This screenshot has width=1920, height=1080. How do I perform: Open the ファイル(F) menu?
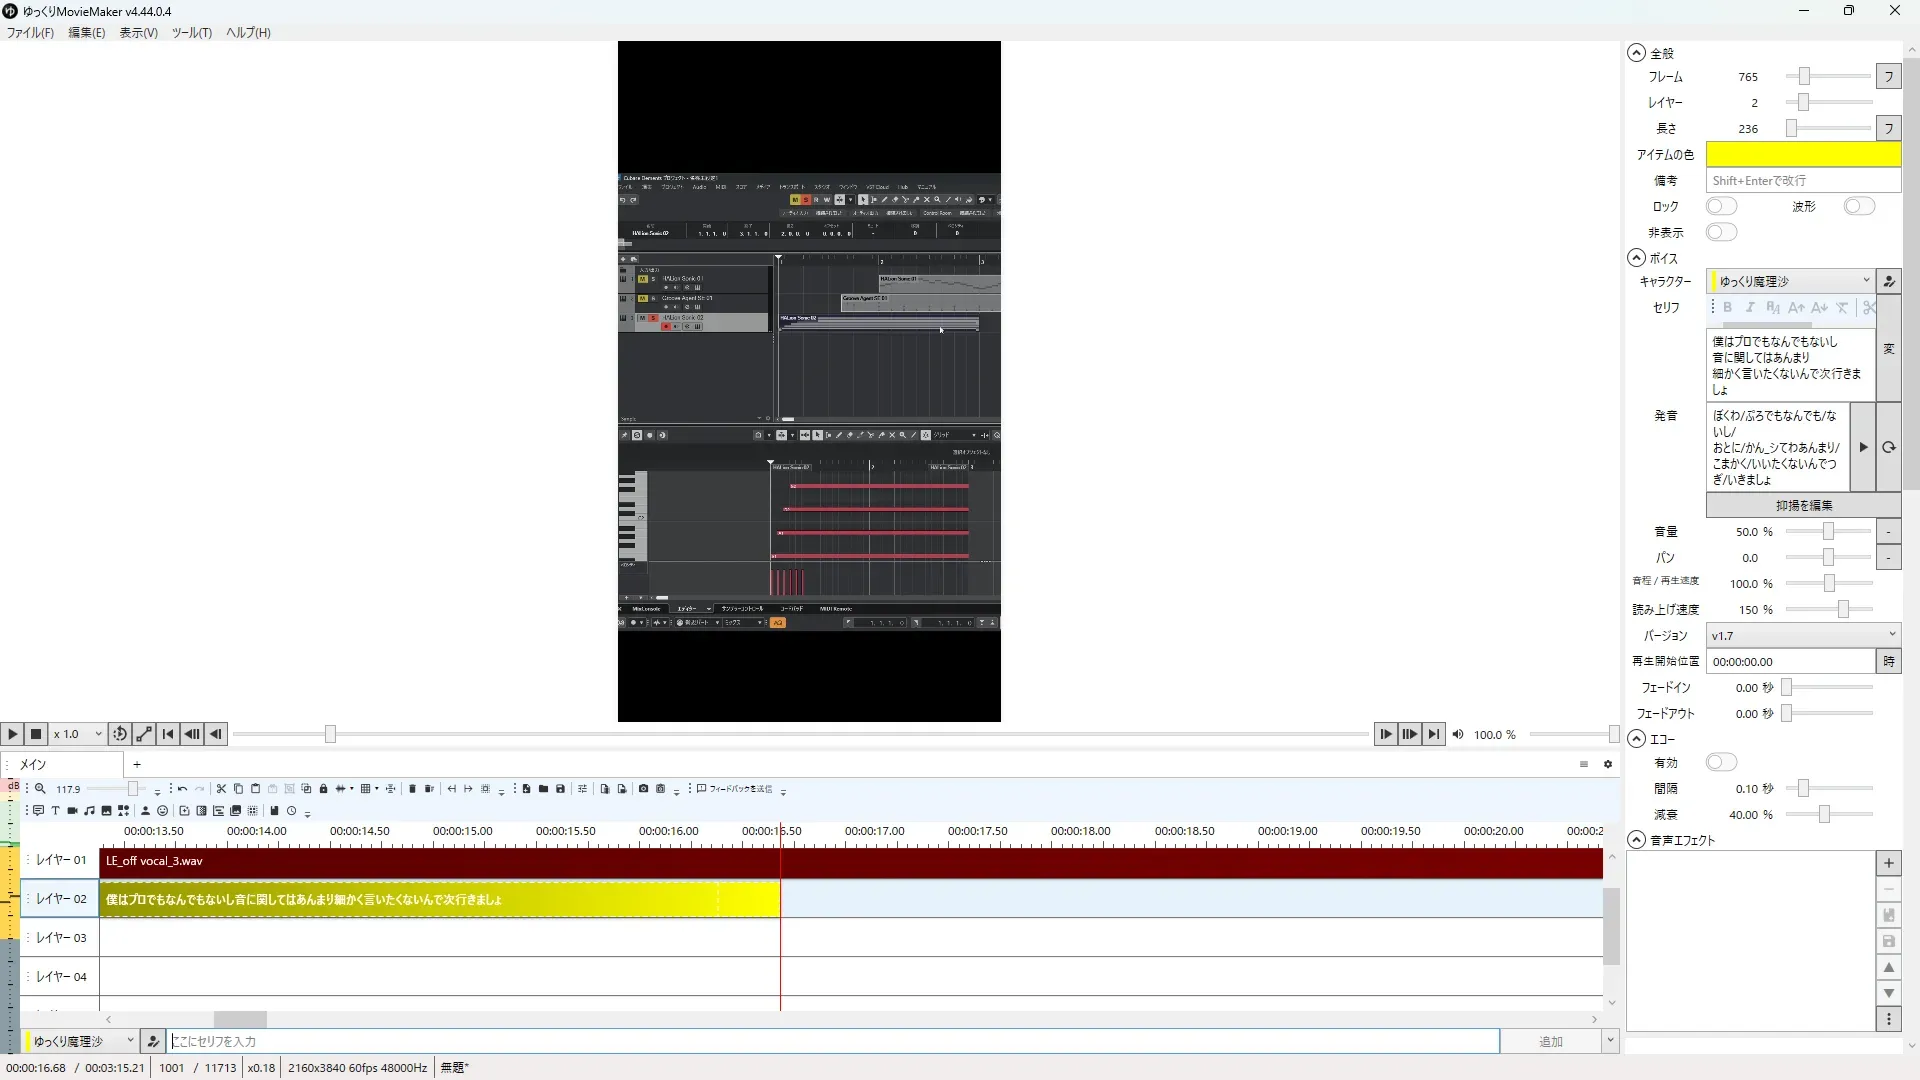click(30, 32)
